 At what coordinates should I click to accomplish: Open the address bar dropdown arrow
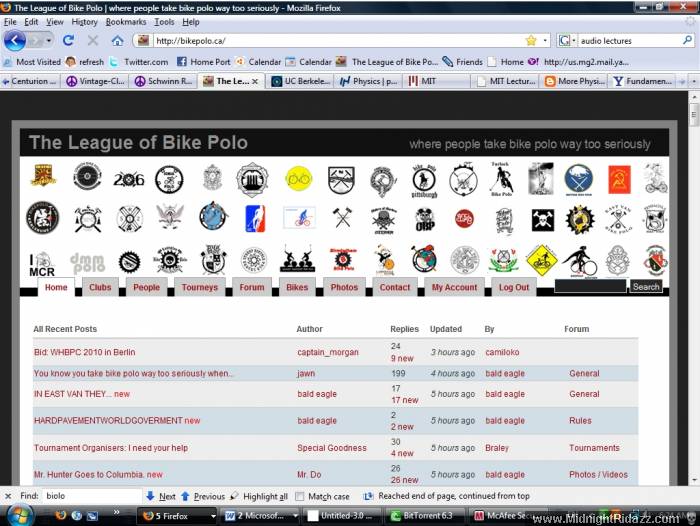tap(545, 41)
